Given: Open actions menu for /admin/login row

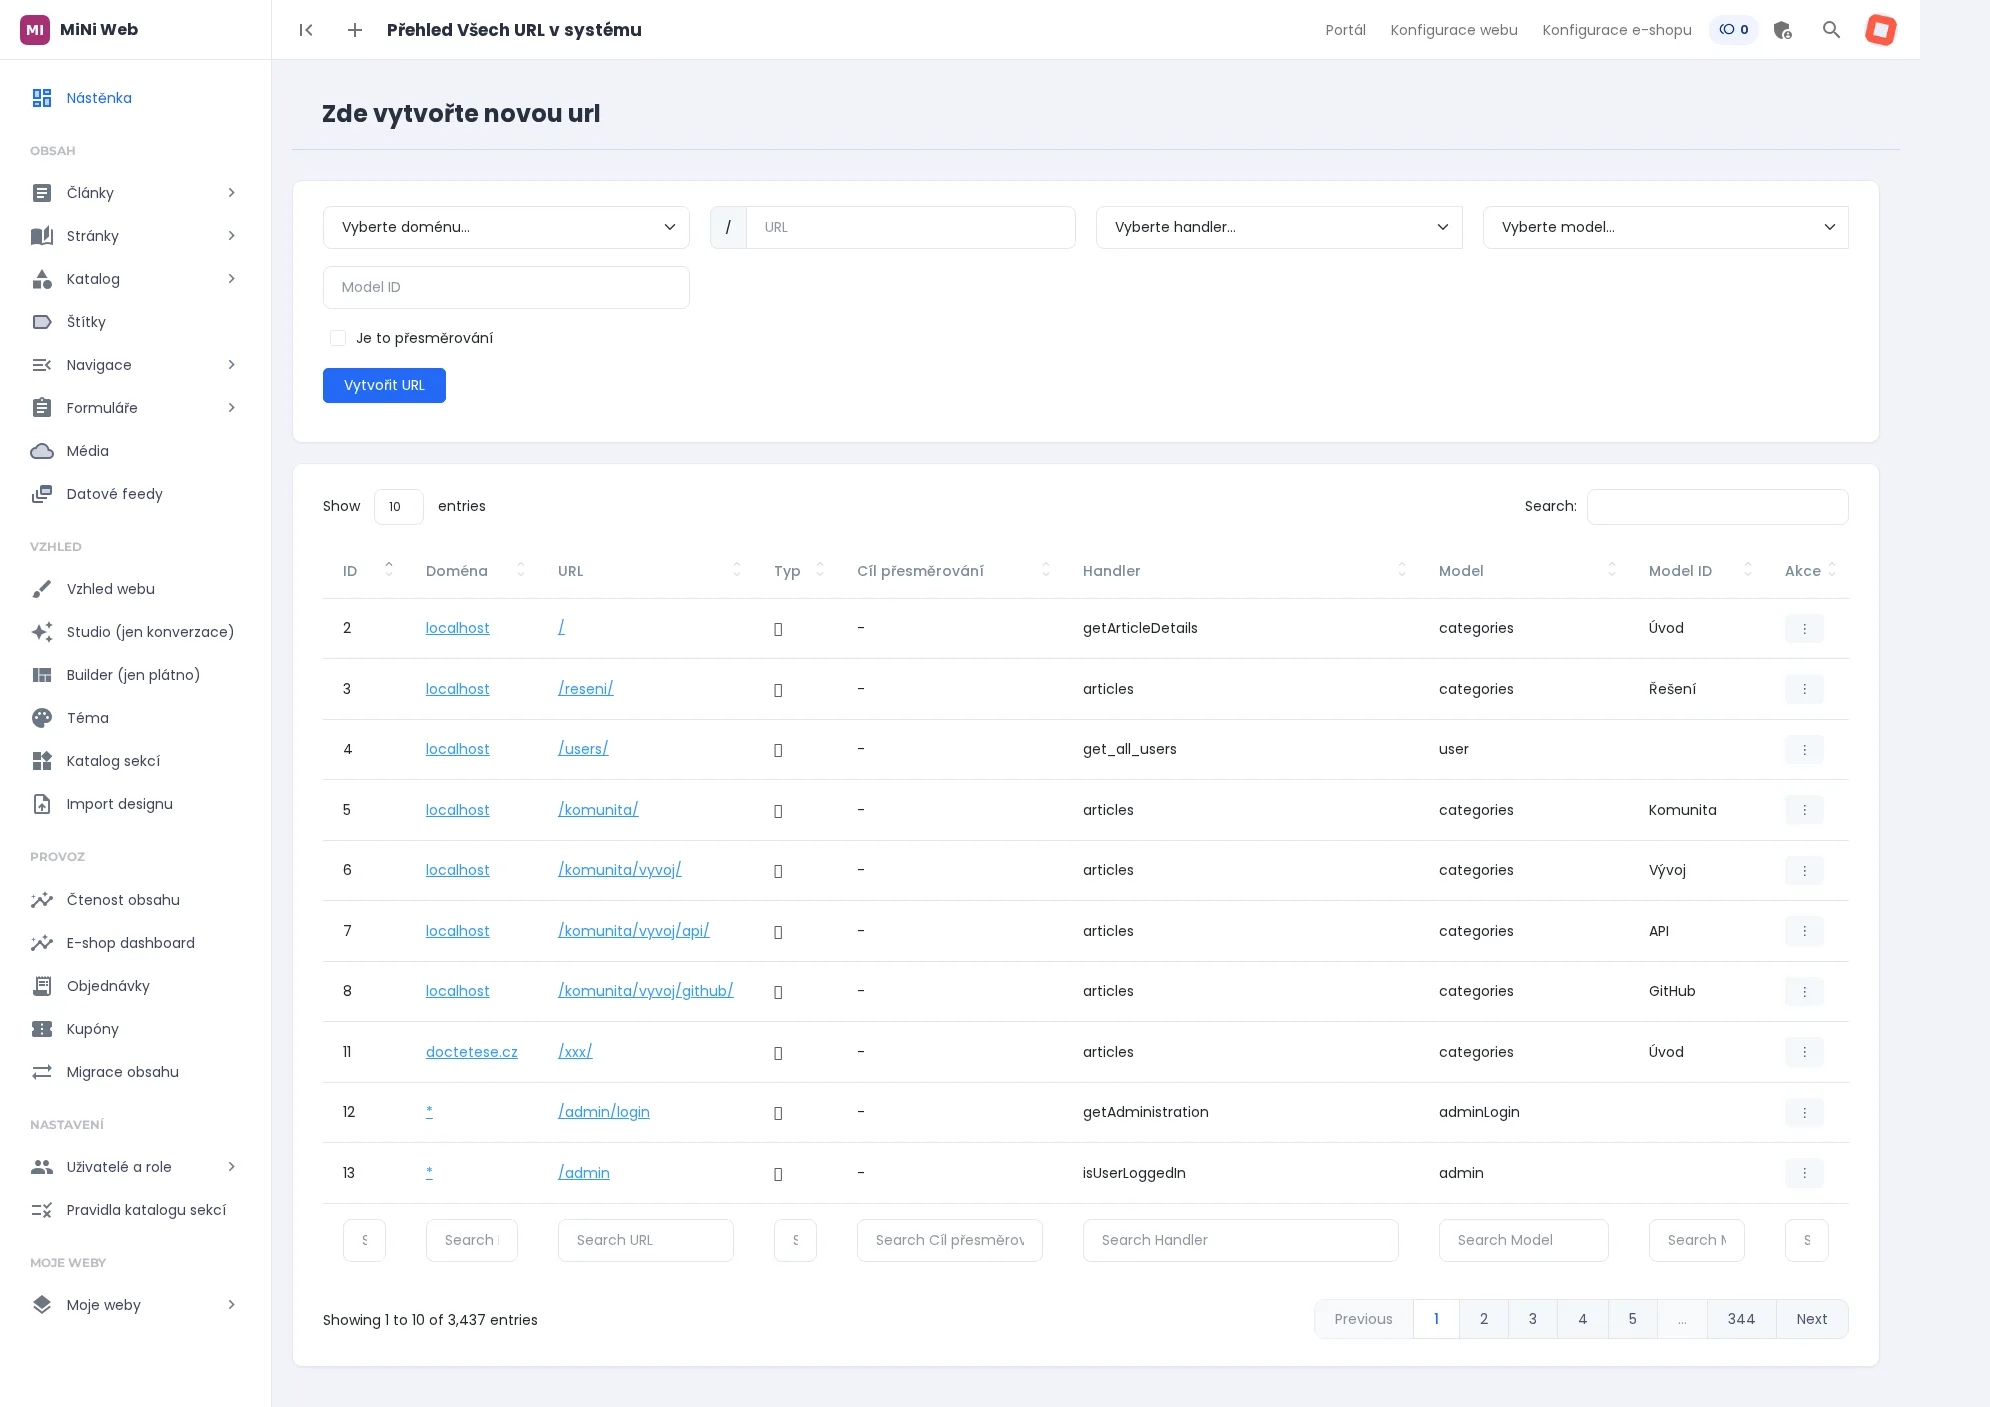Looking at the screenshot, I should point(1804,1112).
